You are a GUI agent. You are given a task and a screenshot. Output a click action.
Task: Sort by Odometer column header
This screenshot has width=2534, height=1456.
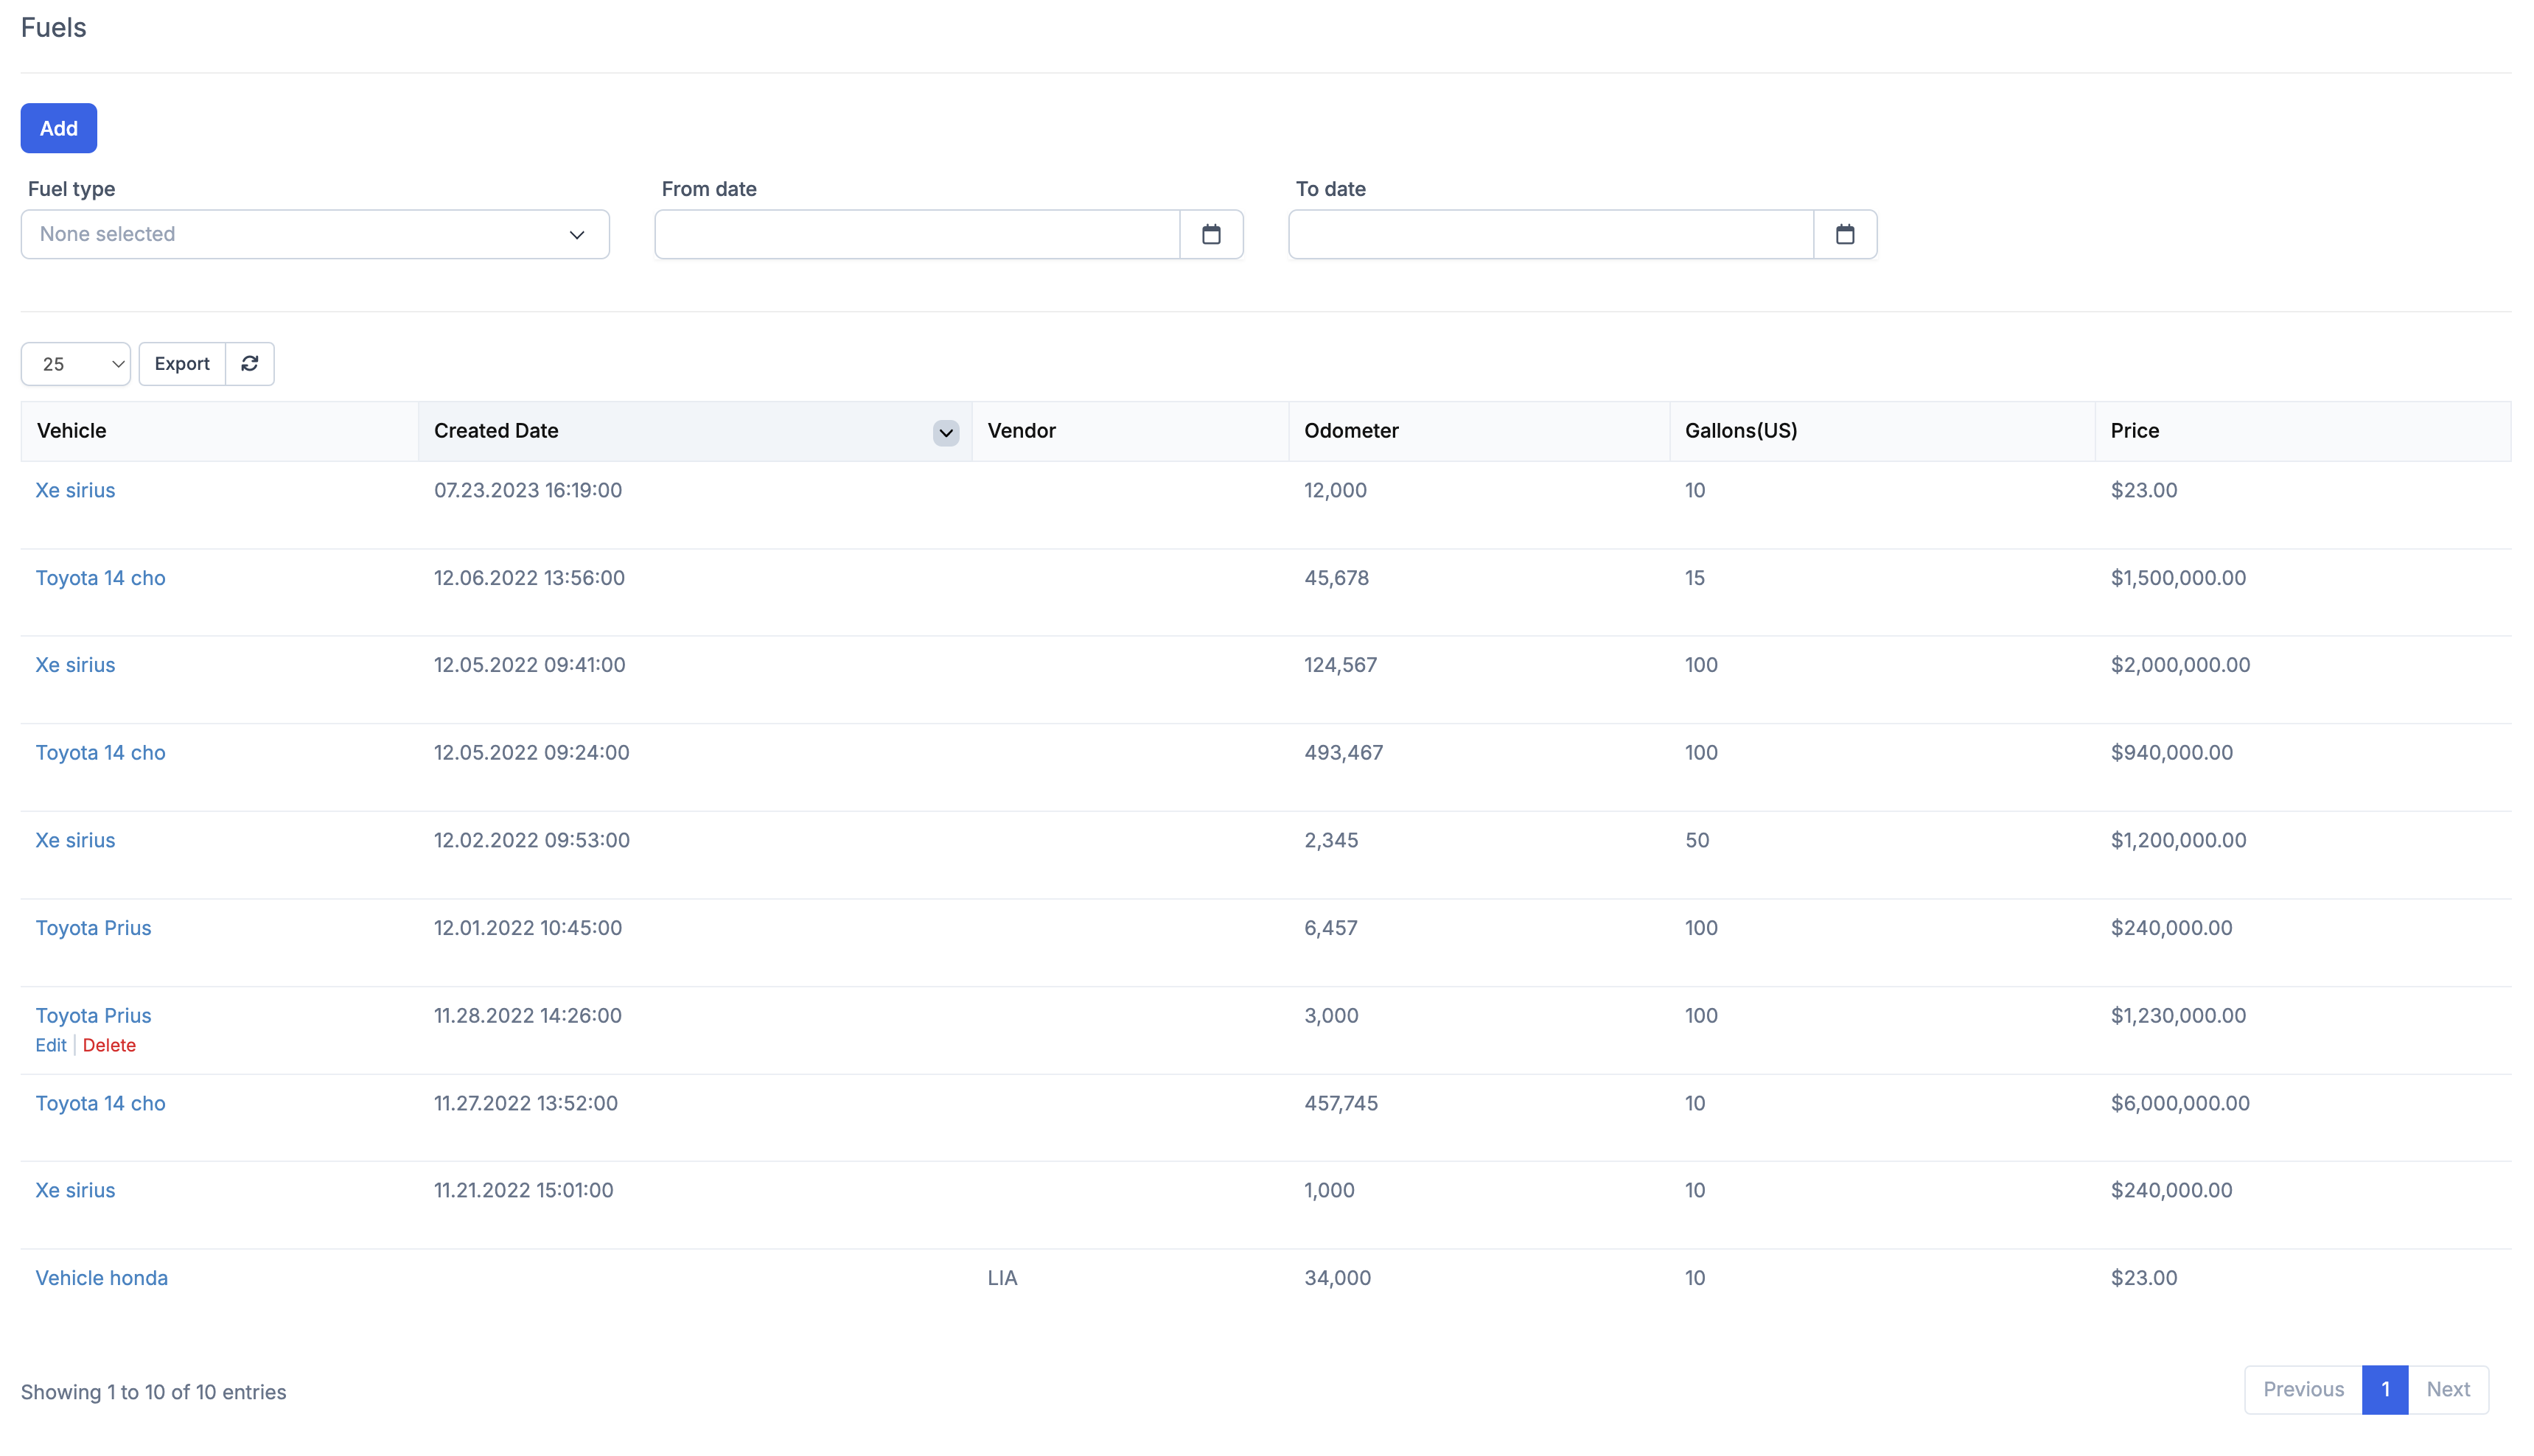pyautogui.click(x=1350, y=431)
